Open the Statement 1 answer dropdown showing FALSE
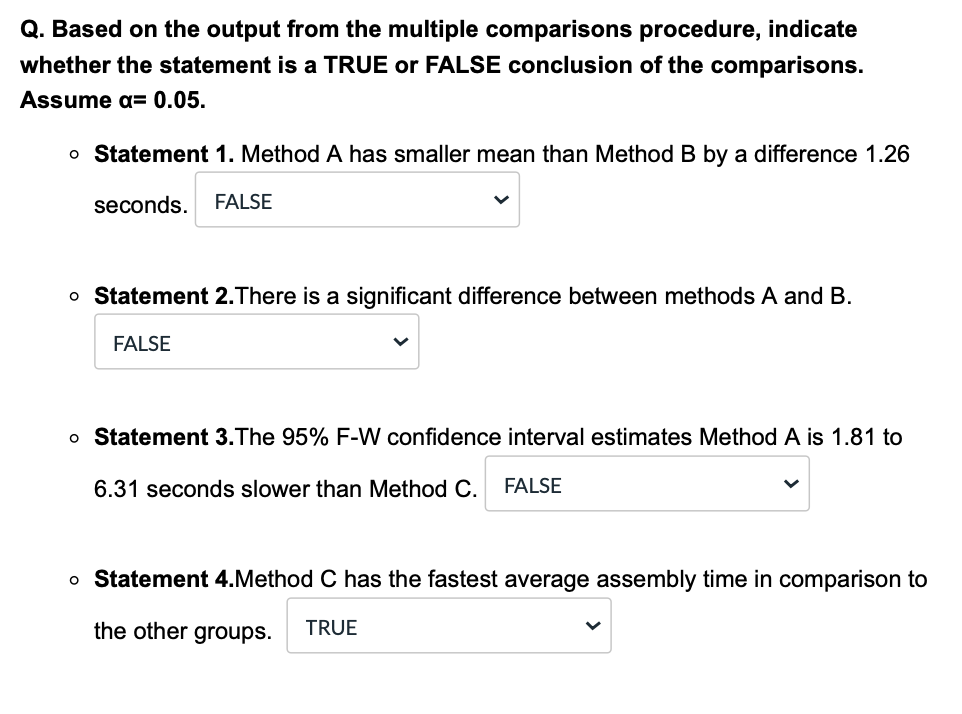The width and height of the screenshot is (962, 714). [357, 200]
